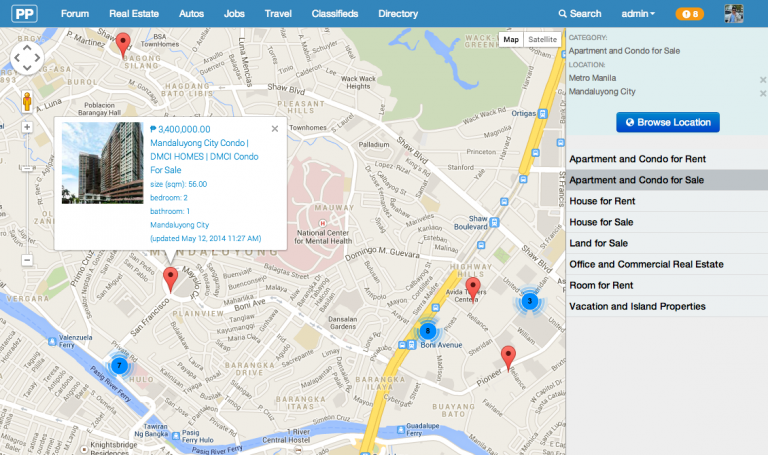Click the 'bathroom: 1' text in popup

tap(169, 211)
